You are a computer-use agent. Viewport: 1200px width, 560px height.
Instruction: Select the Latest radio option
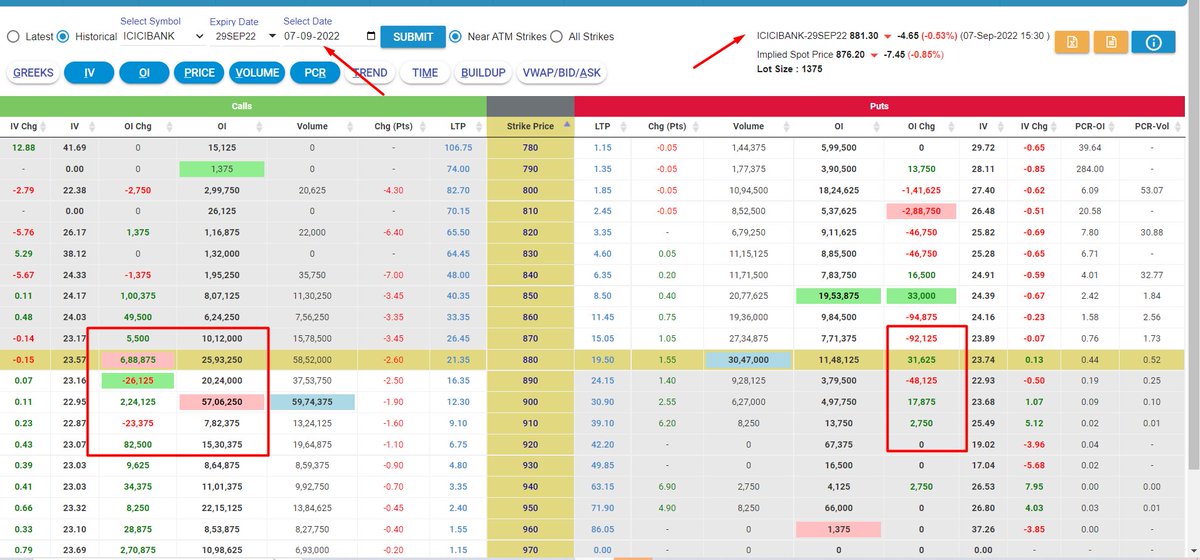[13, 37]
